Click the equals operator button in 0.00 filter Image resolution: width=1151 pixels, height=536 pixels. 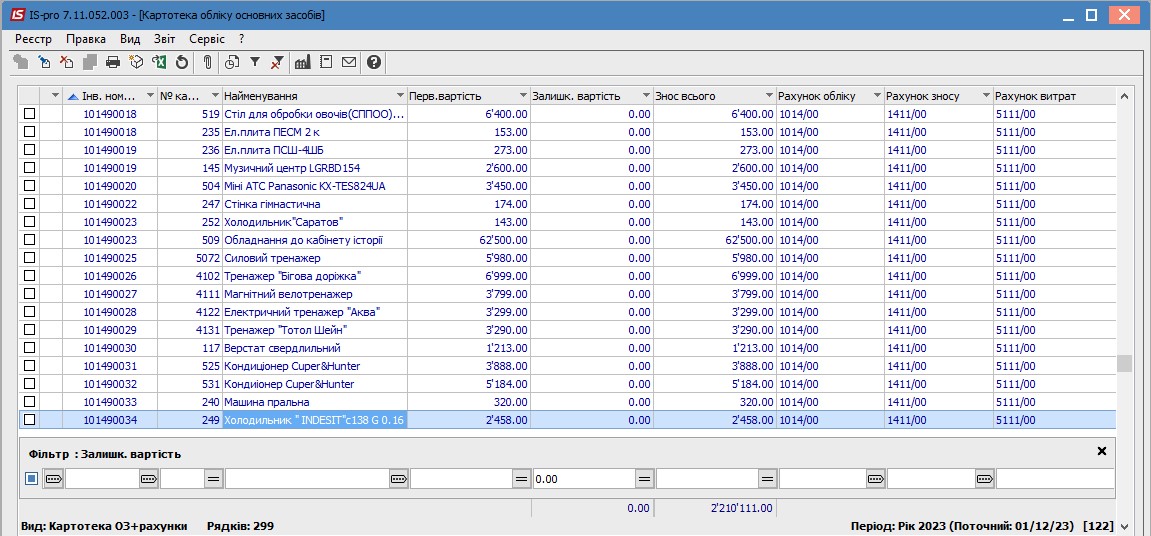tap(644, 479)
